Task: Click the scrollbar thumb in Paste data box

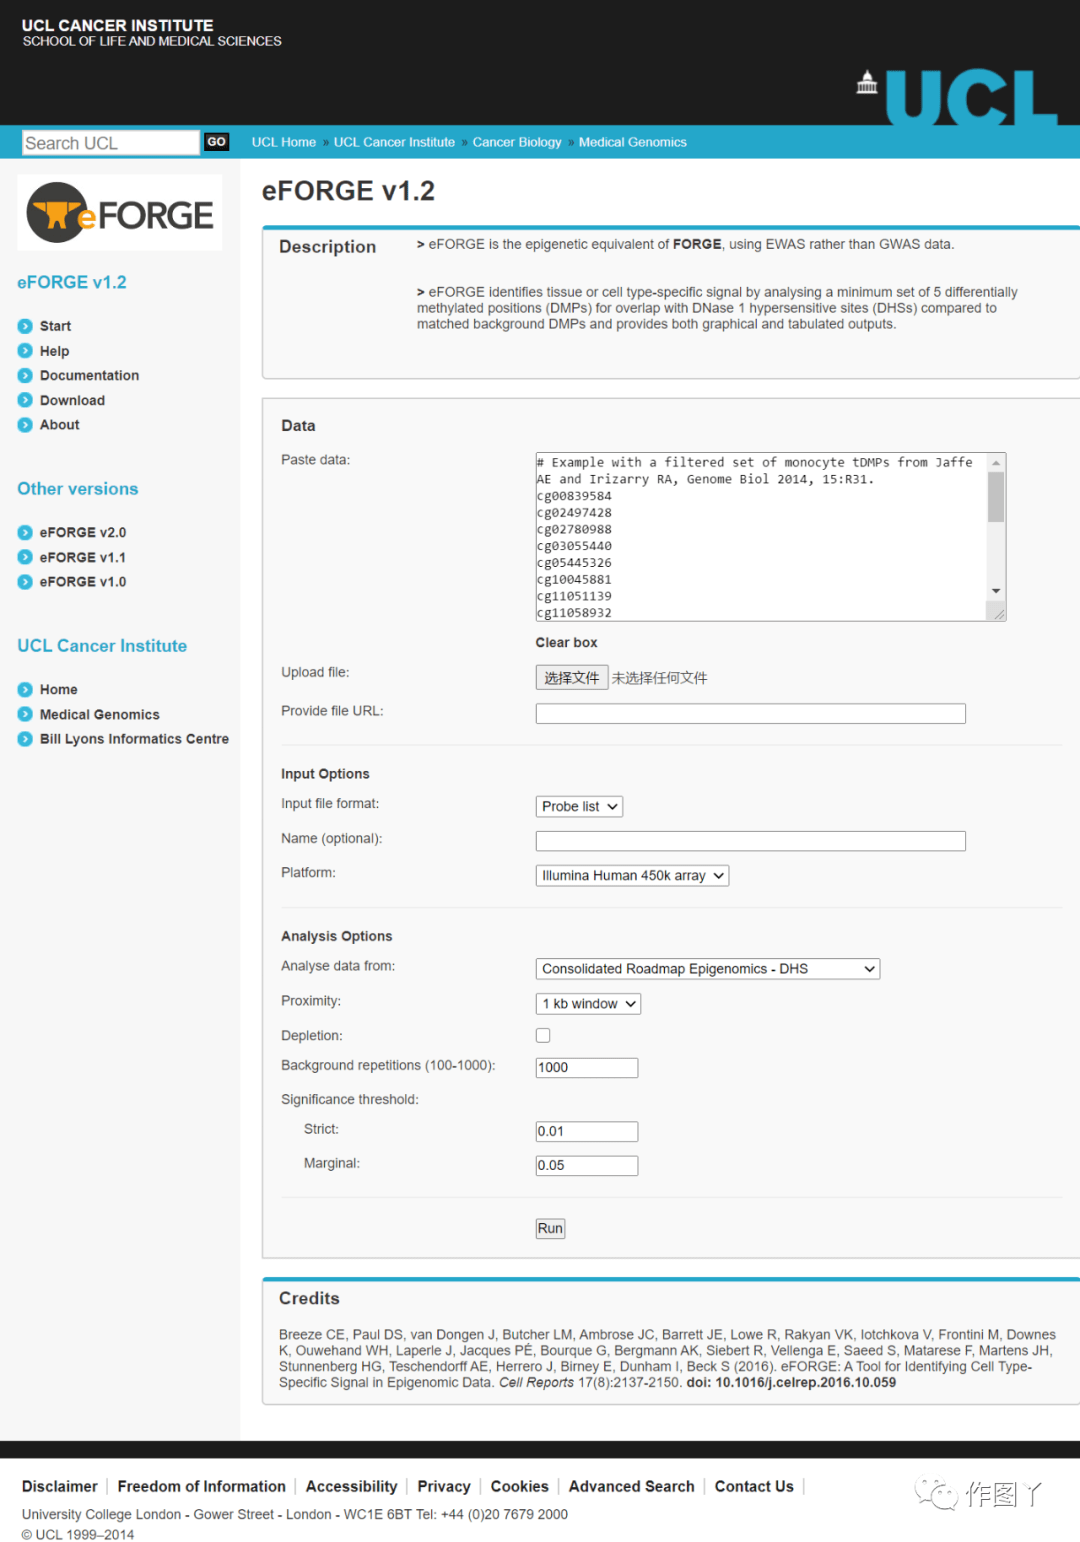Action: [996, 497]
